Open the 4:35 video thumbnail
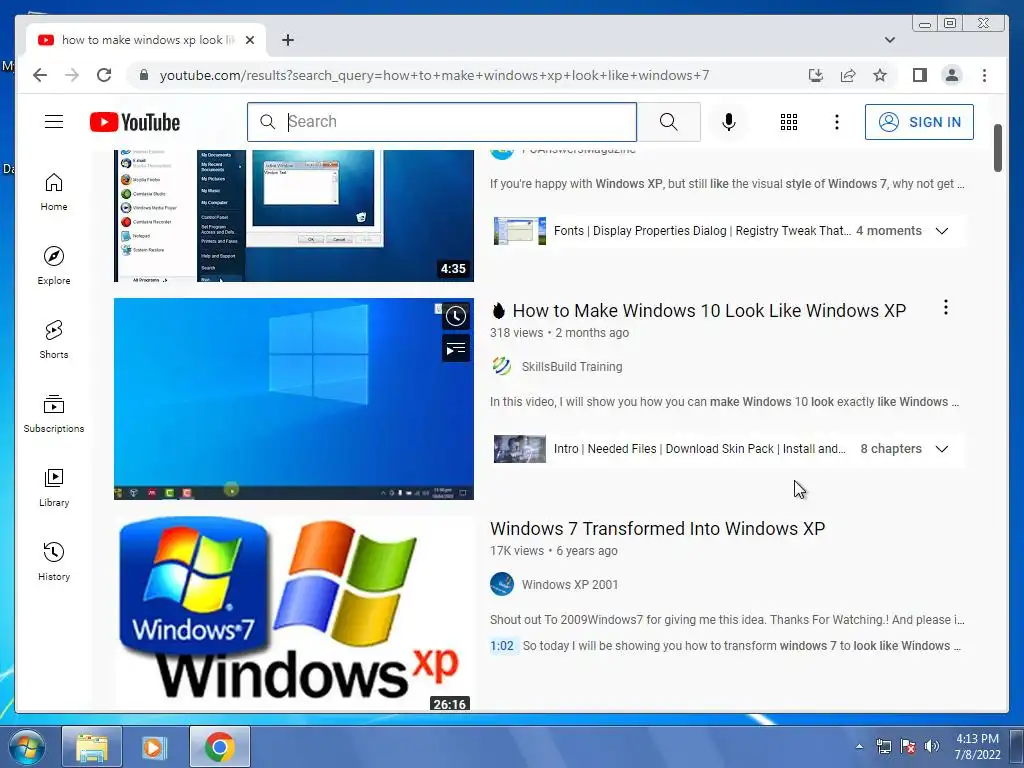Screen dimensions: 1024x768 294,216
